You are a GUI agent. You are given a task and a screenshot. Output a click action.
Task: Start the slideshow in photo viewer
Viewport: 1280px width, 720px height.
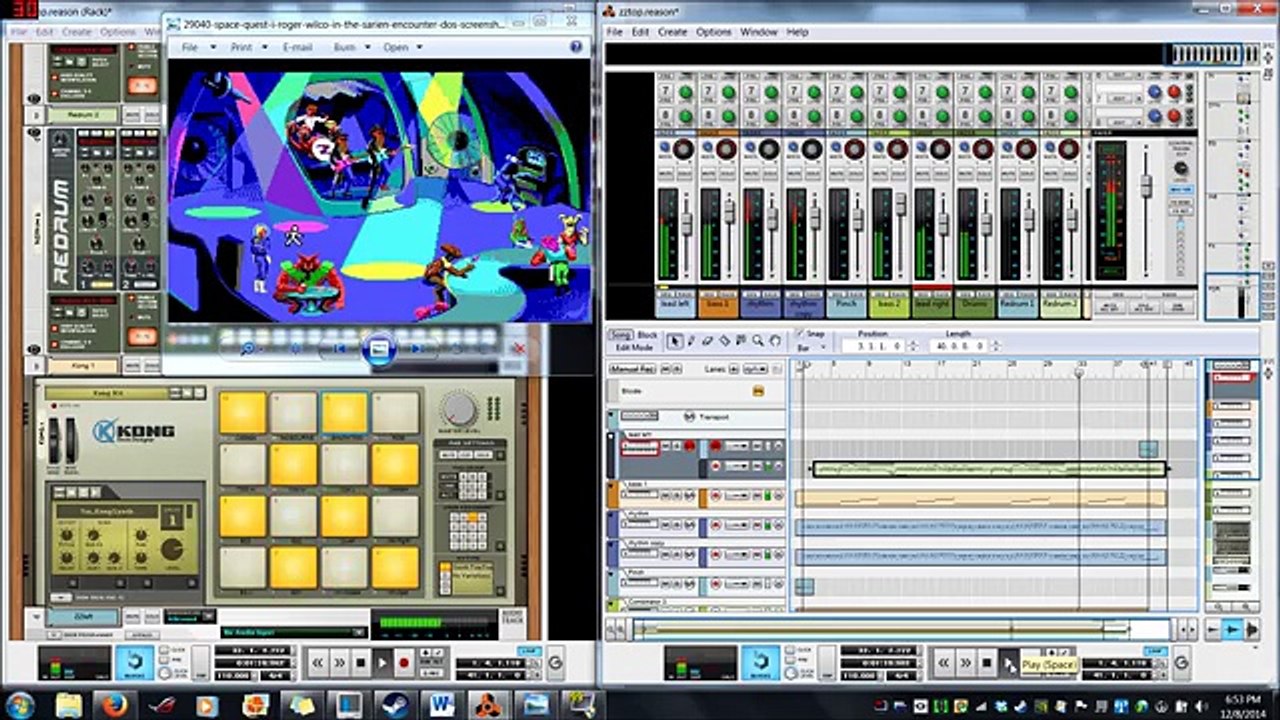click(379, 348)
